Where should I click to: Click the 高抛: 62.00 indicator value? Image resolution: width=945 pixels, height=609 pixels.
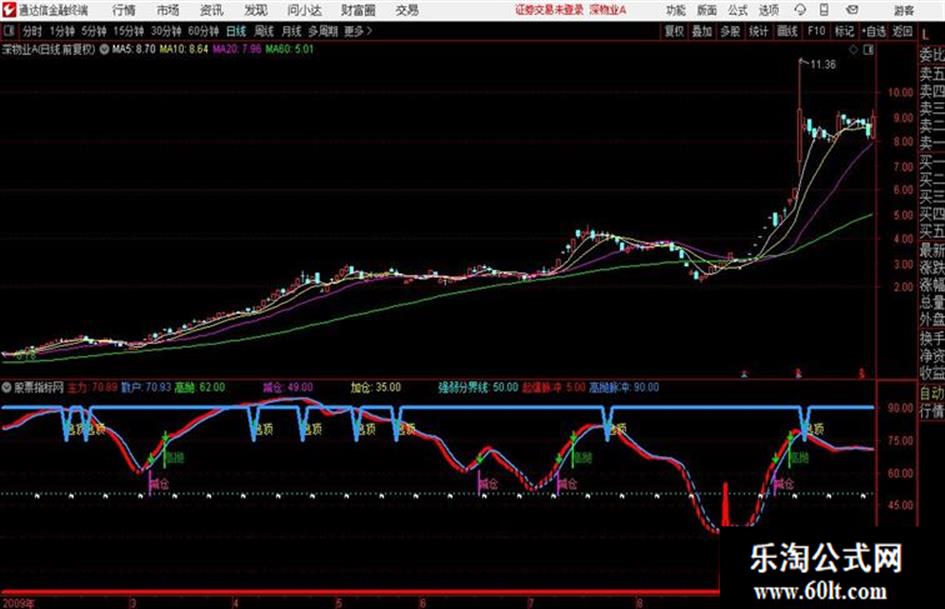[199, 387]
